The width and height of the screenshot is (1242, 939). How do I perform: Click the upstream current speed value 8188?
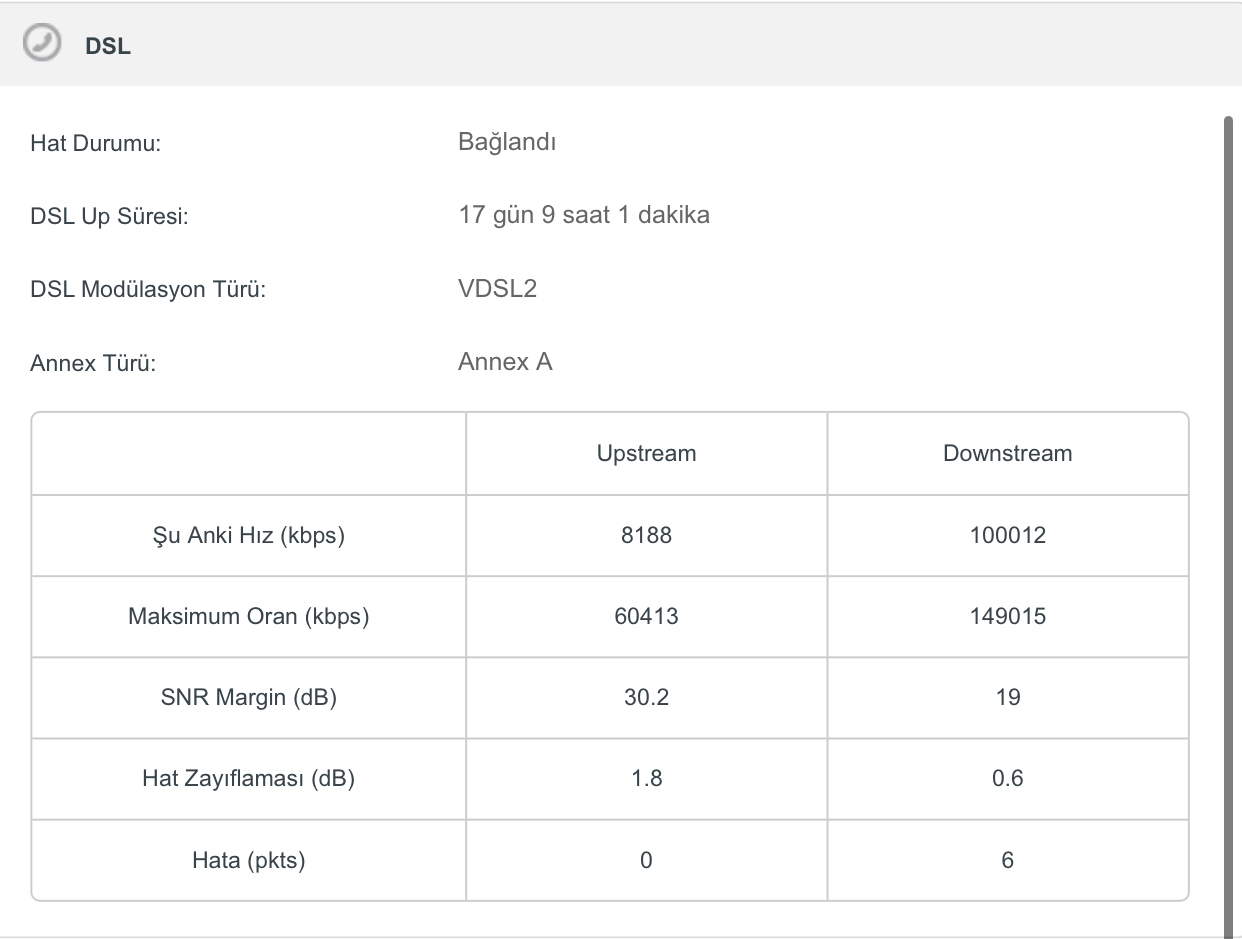(646, 535)
